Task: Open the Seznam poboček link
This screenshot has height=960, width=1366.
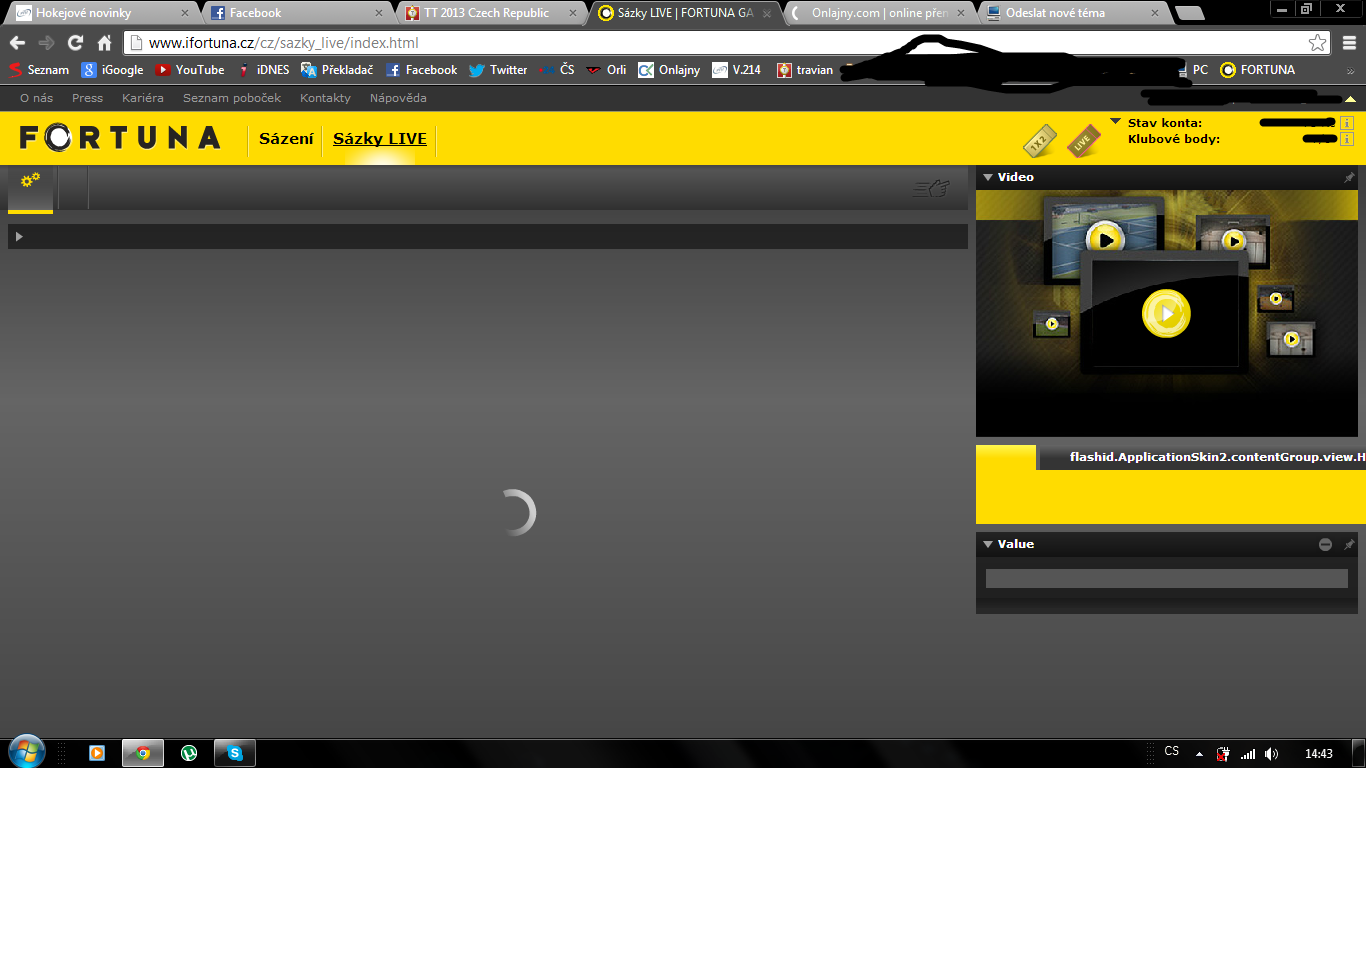Action: point(232,98)
